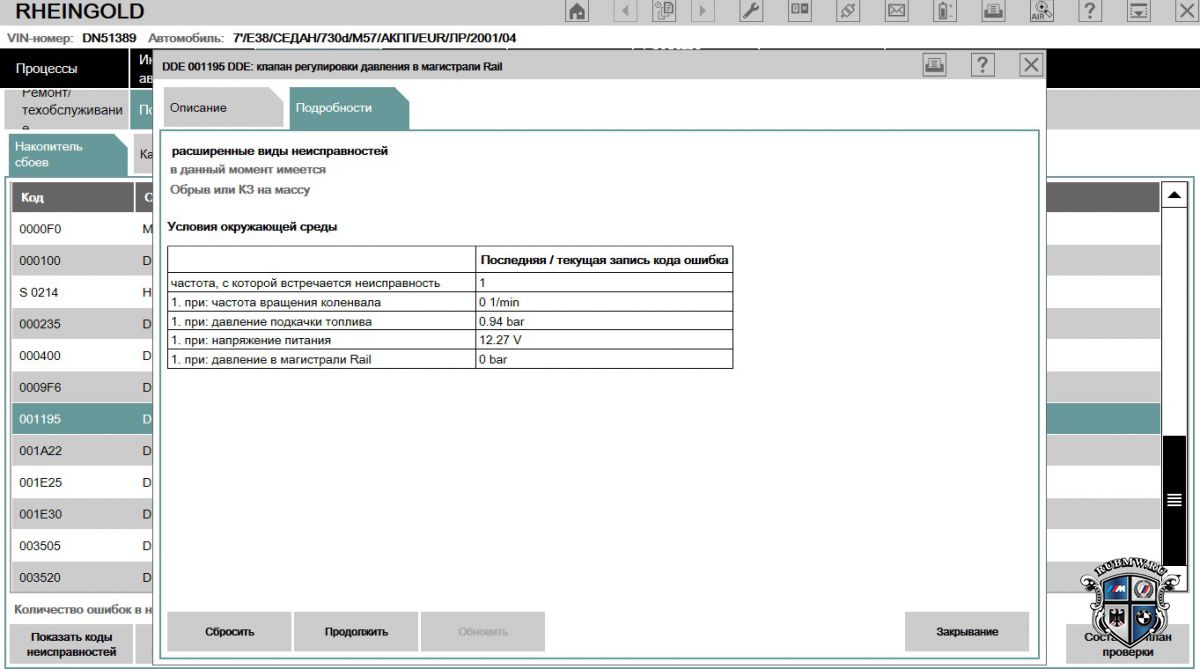Click the 'Последняя / текущая запись' column header
Viewport: 1200px width, 669px height.
click(x=604, y=260)
